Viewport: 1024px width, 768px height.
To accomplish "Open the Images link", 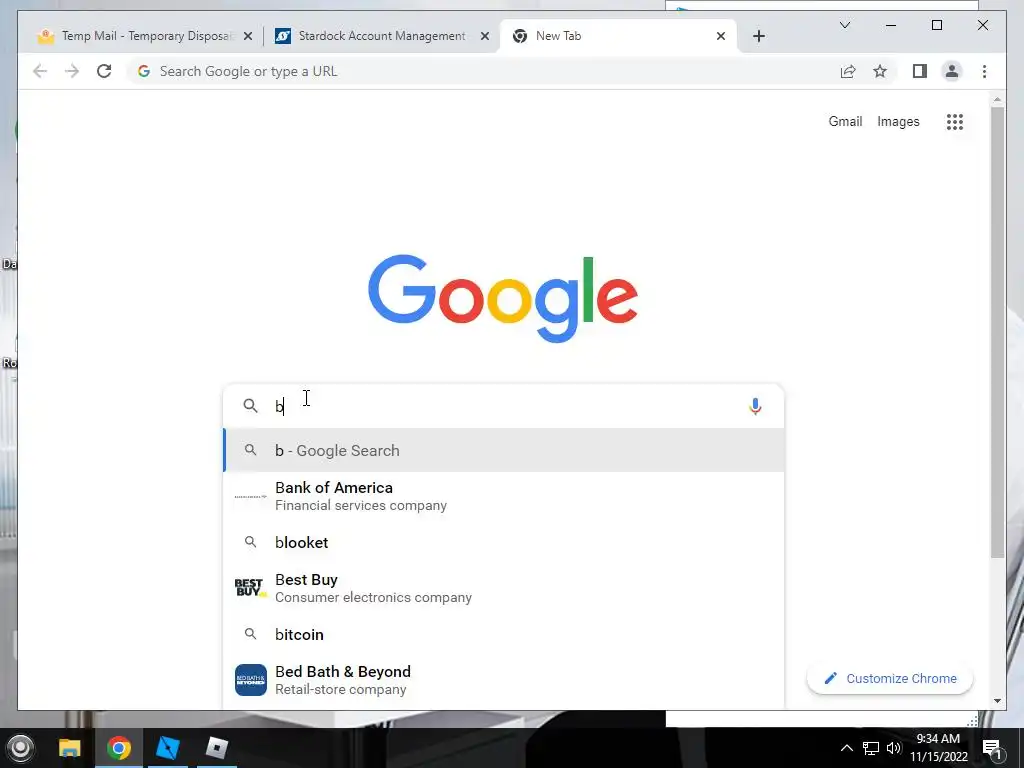I will 898,121.
